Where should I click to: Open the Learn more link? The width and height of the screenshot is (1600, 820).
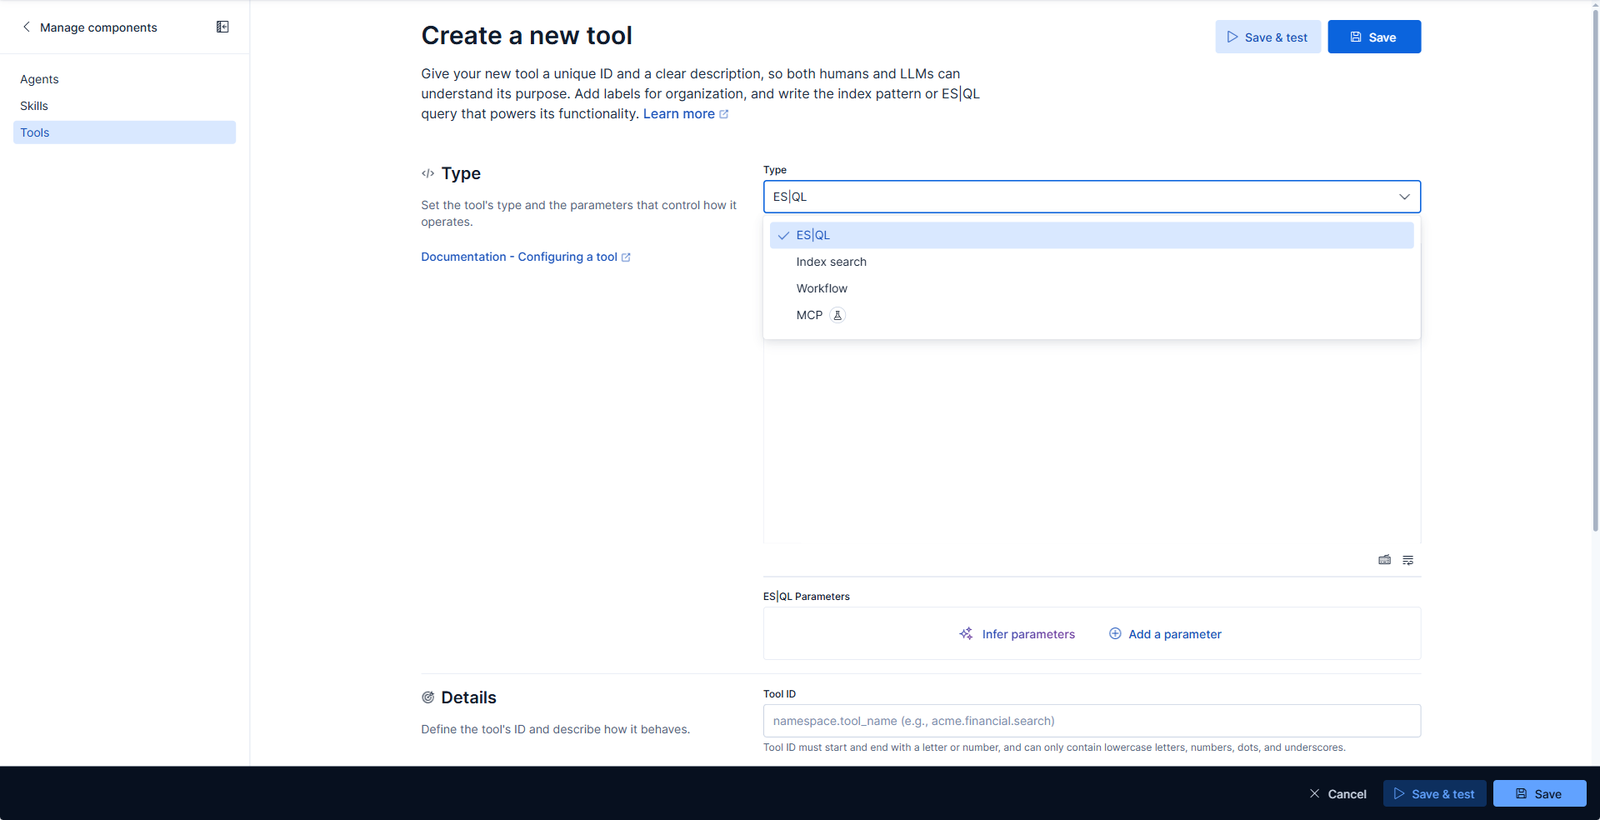click(x=685, y=114)
